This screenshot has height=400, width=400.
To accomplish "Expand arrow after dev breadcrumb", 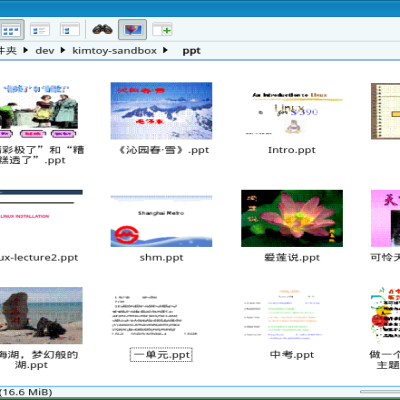I will [x=63, y=50].
